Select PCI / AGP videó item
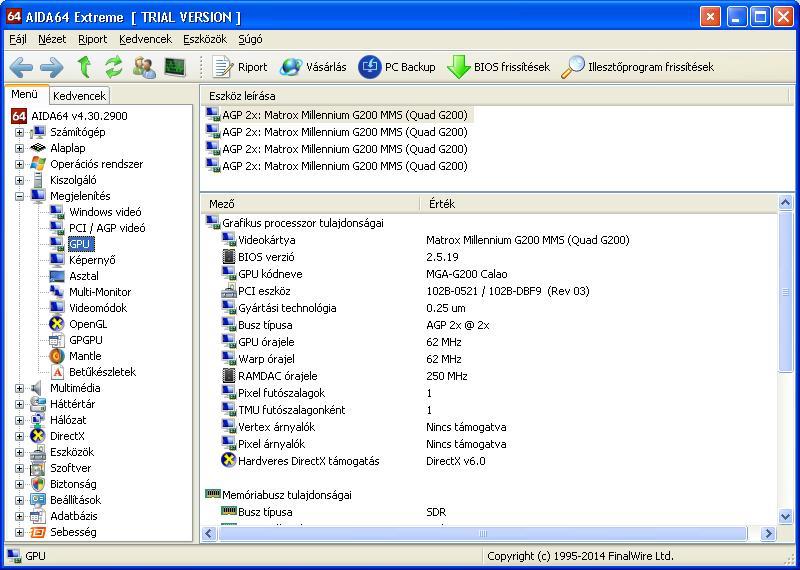The height and width of the screenshot is (570, 800). click(107, 228)
